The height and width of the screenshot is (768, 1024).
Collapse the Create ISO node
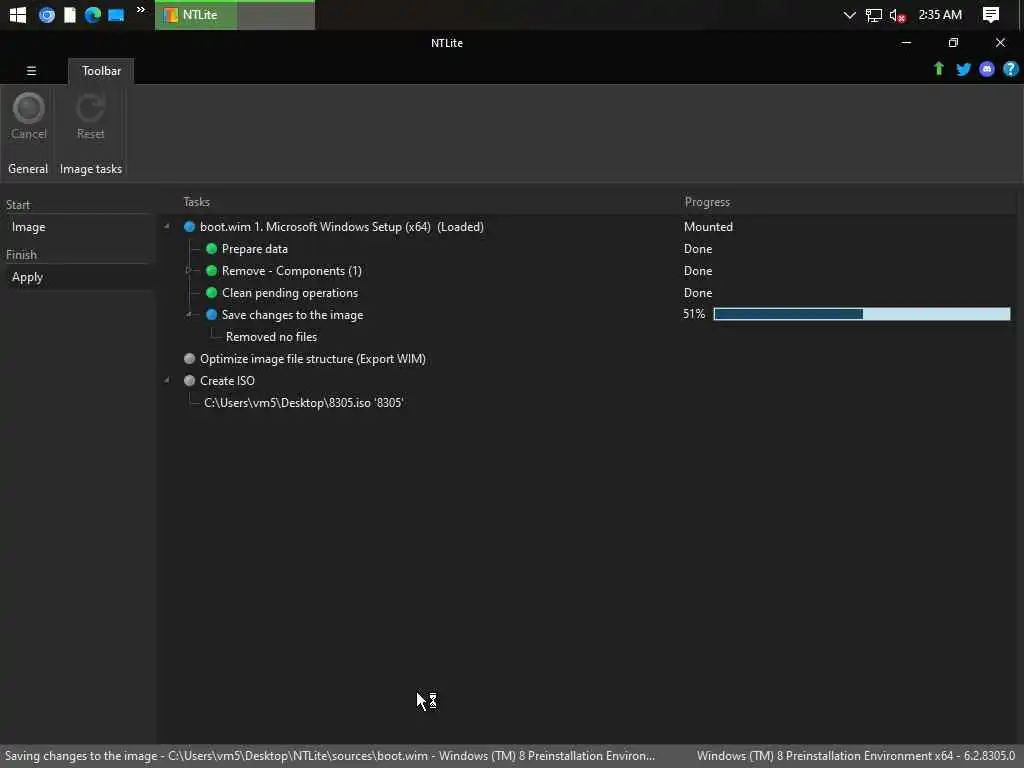coord(167,380)
